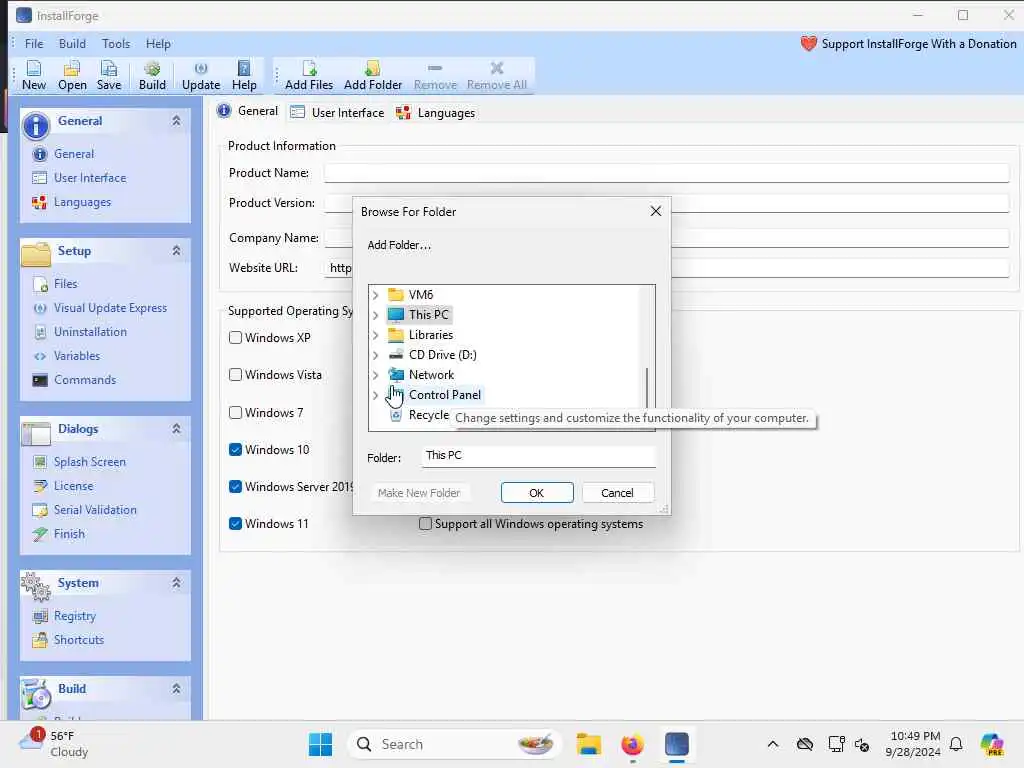Select Network in the folder tree
The height and width of the screenshot is (768, 1024).
click(431, 375)
